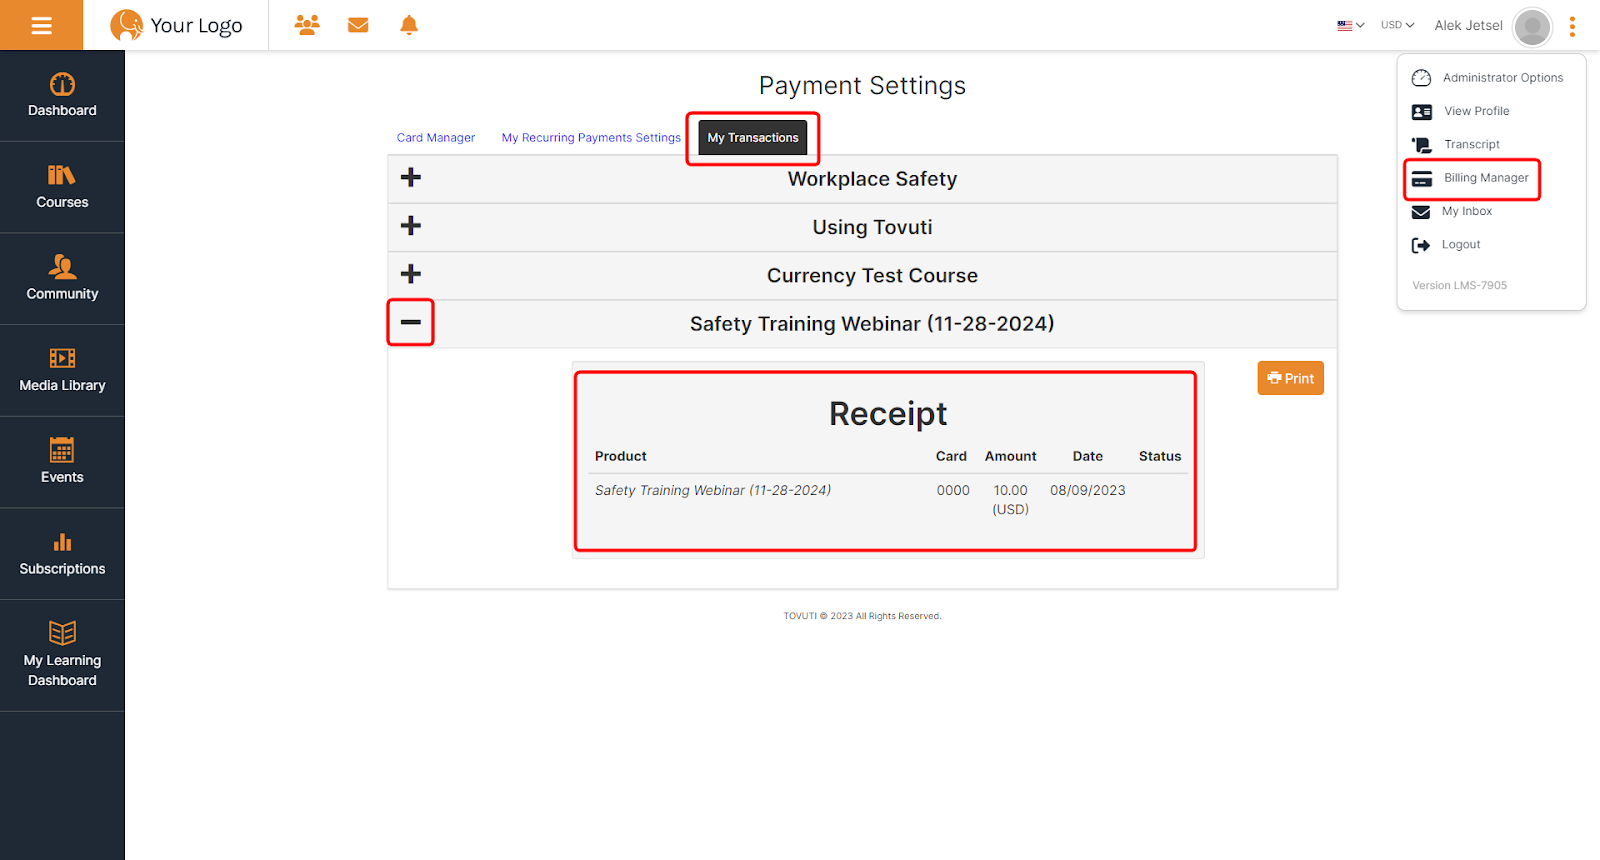This screenshot has width=1600, height=860.
Task: Click the Payment Settings page title
Action: [x=862, y=86]
